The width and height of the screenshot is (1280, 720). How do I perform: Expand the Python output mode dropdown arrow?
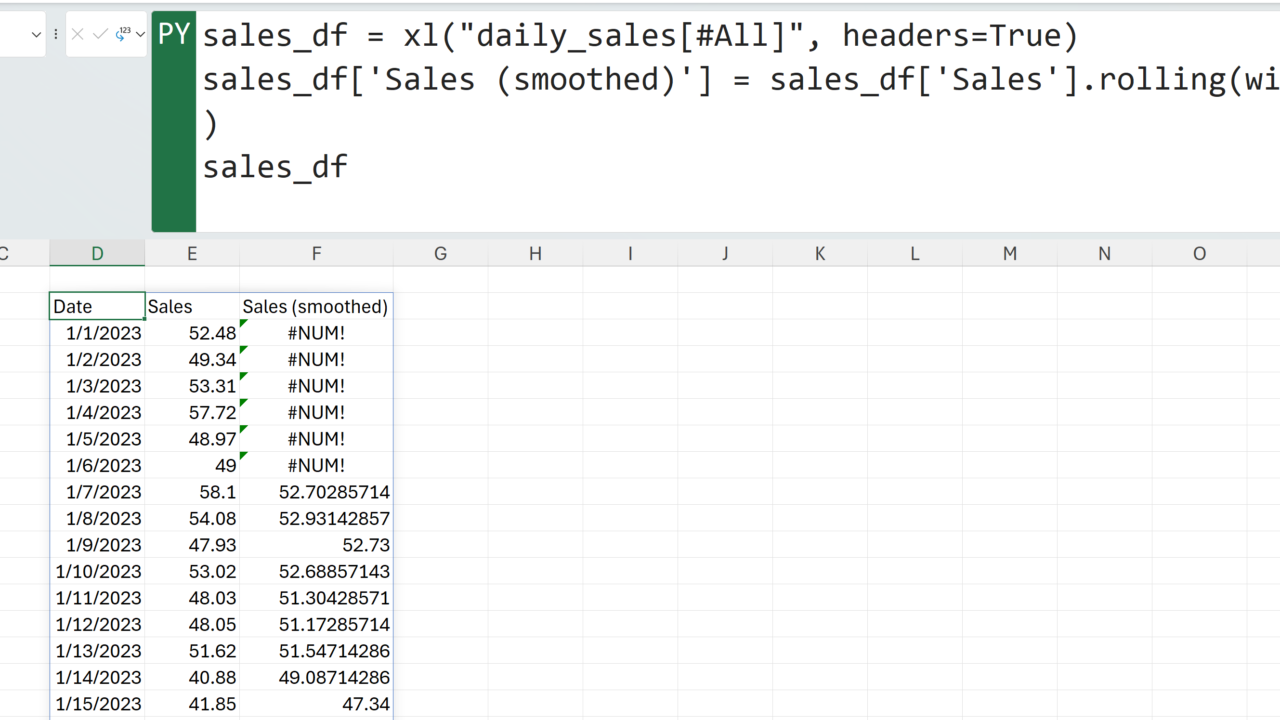(x=140, y=35)
